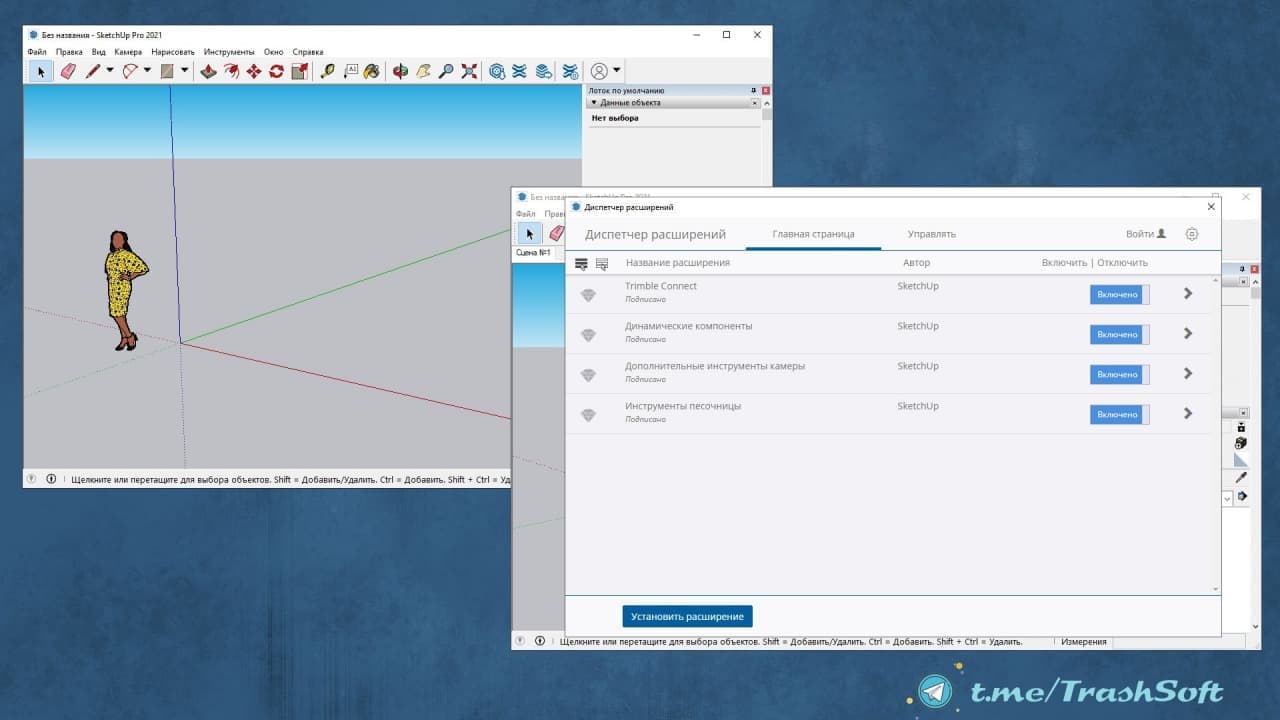The height and width of the screenshot is (720, 1280).
Task: Click the Установить расширение button
Action: (687, 616)
